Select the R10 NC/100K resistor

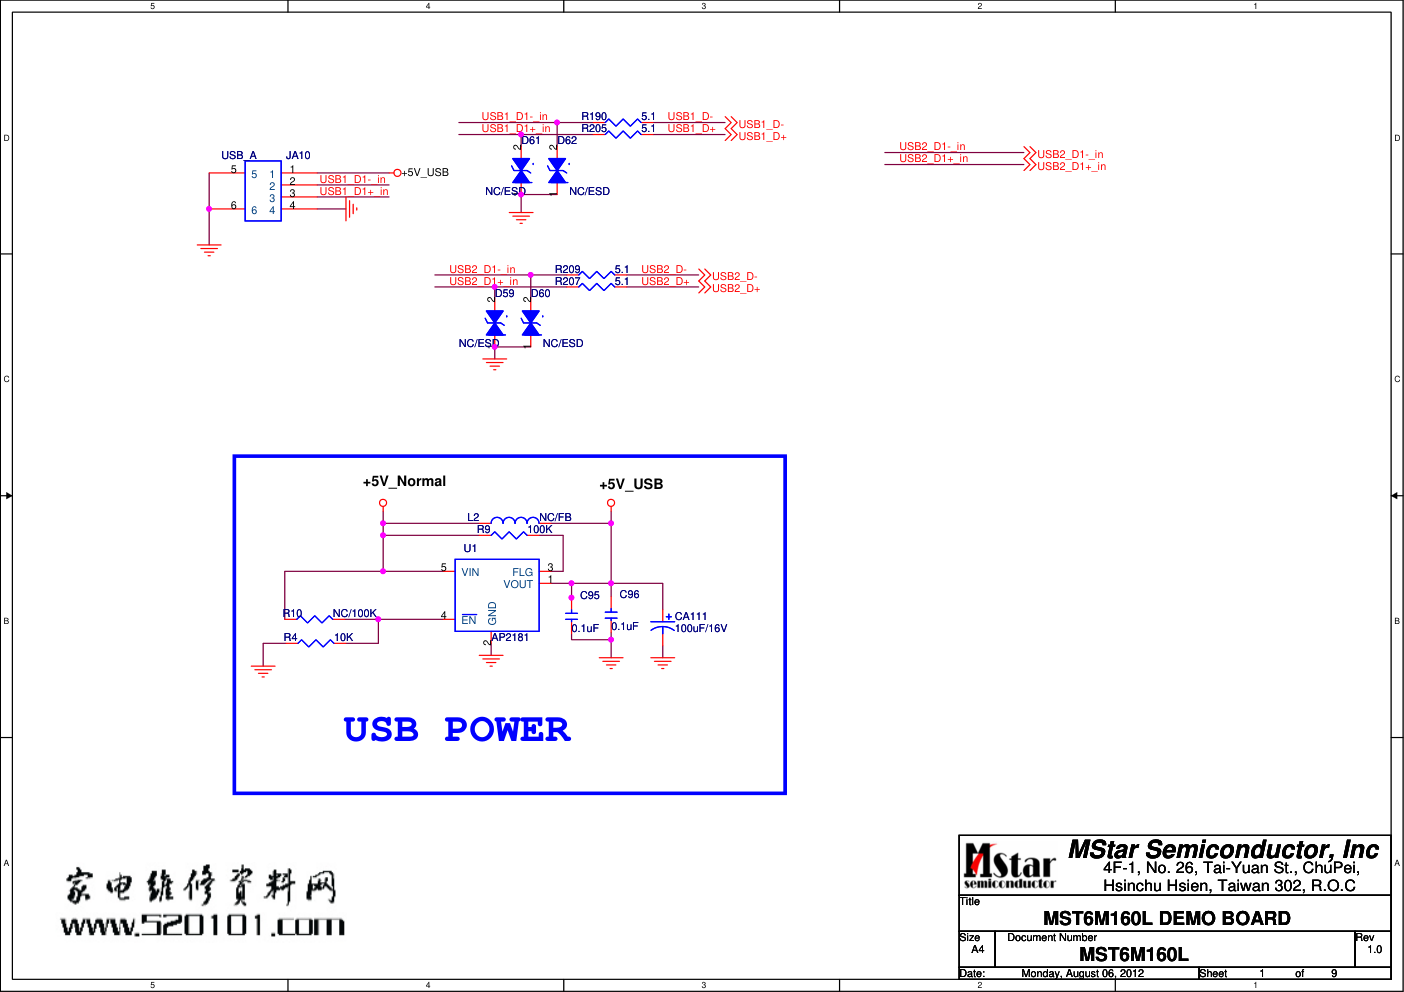[316, 618]
